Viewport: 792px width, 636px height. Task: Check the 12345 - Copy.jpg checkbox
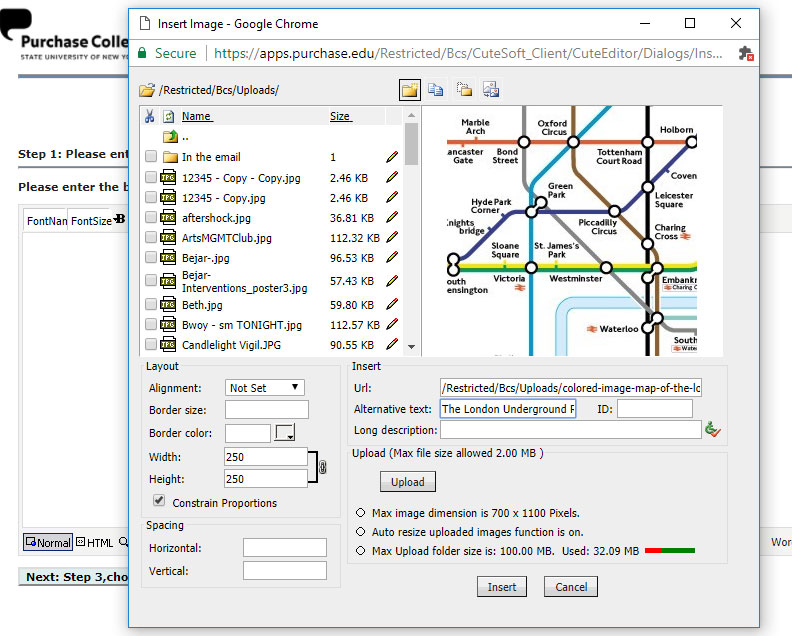[x=151, y=197]
